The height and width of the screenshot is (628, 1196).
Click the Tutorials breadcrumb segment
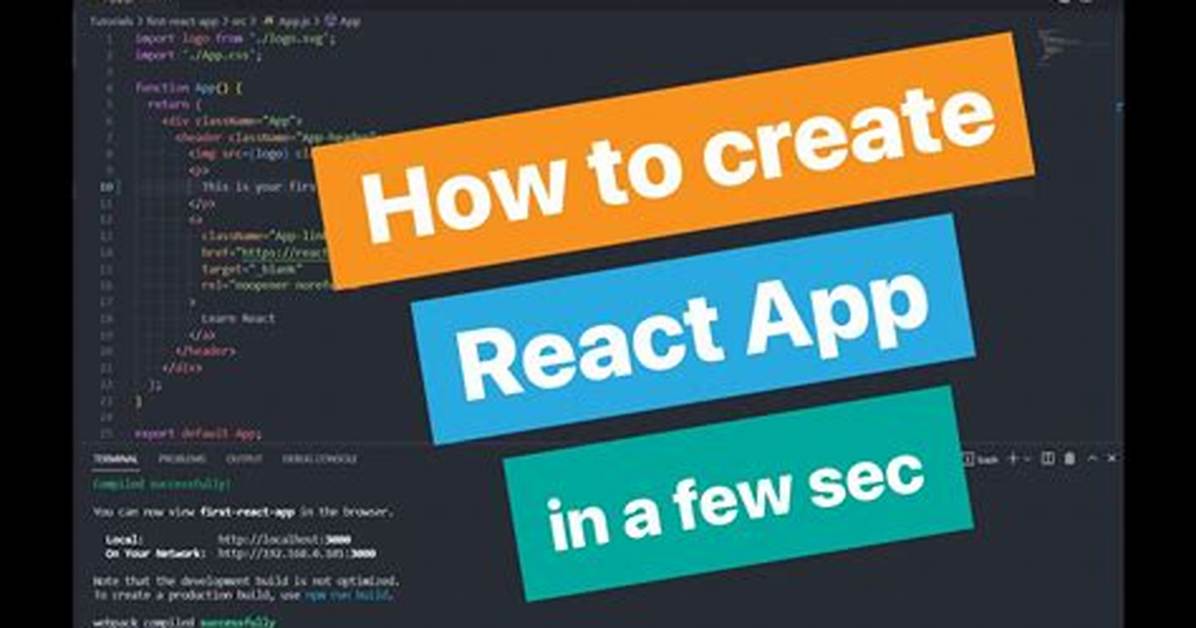tap(111, 21)
